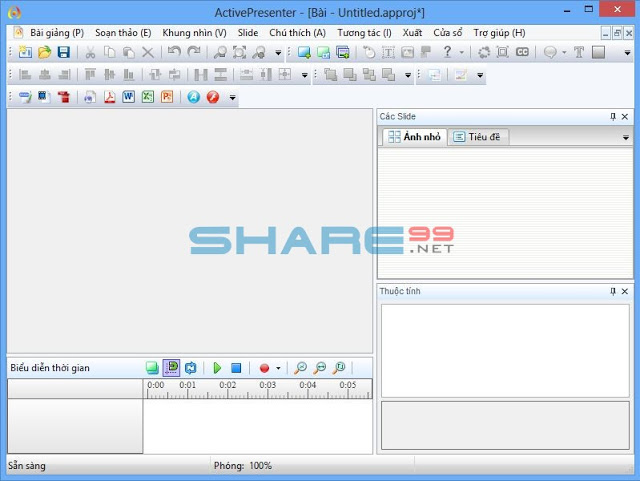This screenshot has height=481, width=640.
Task: Click the Align top edges icon
Action: (90, 74)
